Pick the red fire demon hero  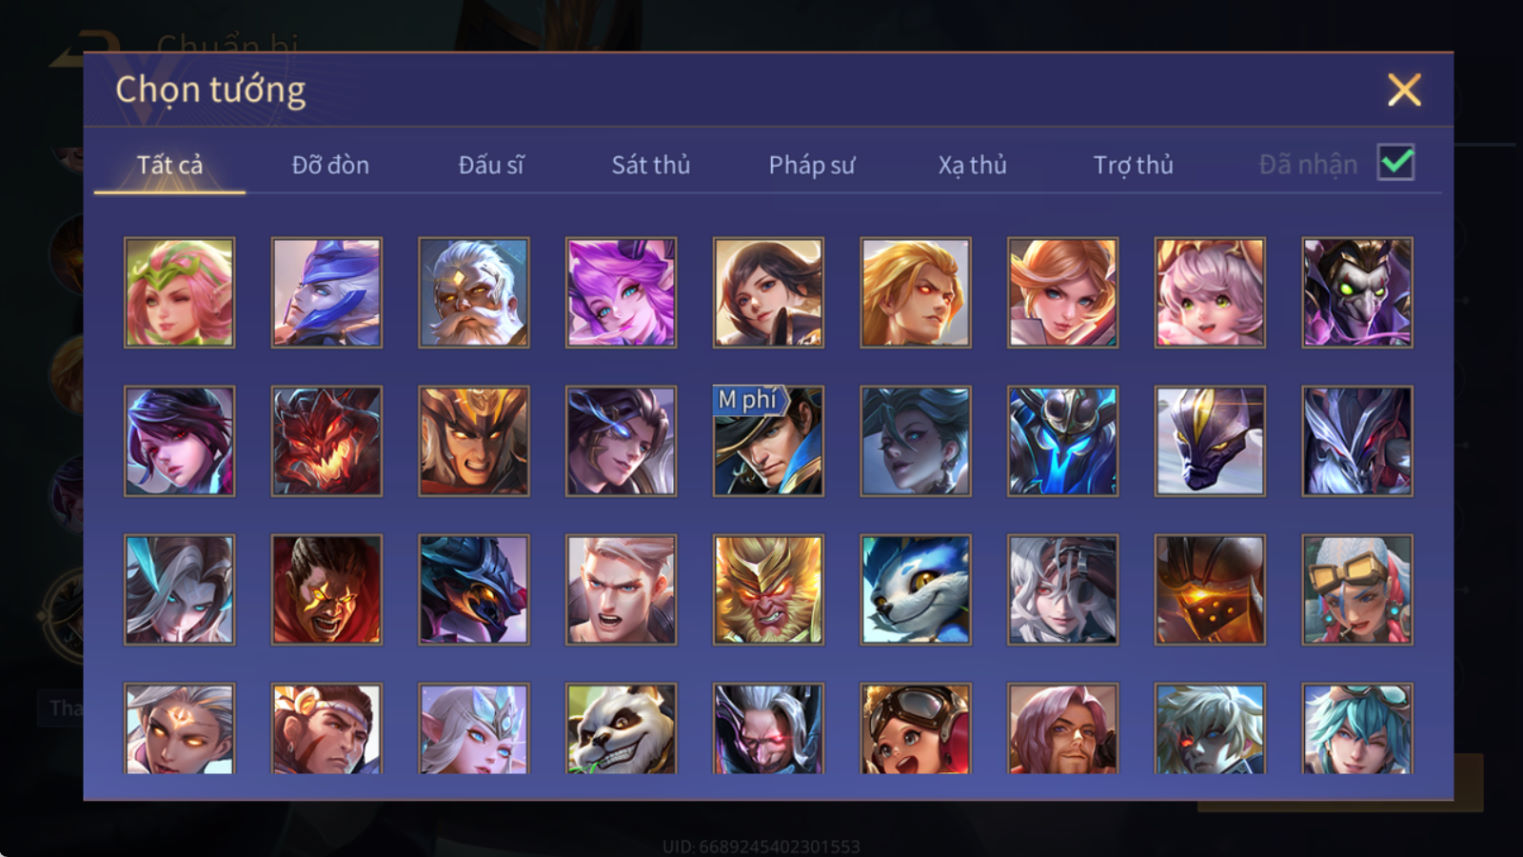pyautogui.click(x=327, y=441)
